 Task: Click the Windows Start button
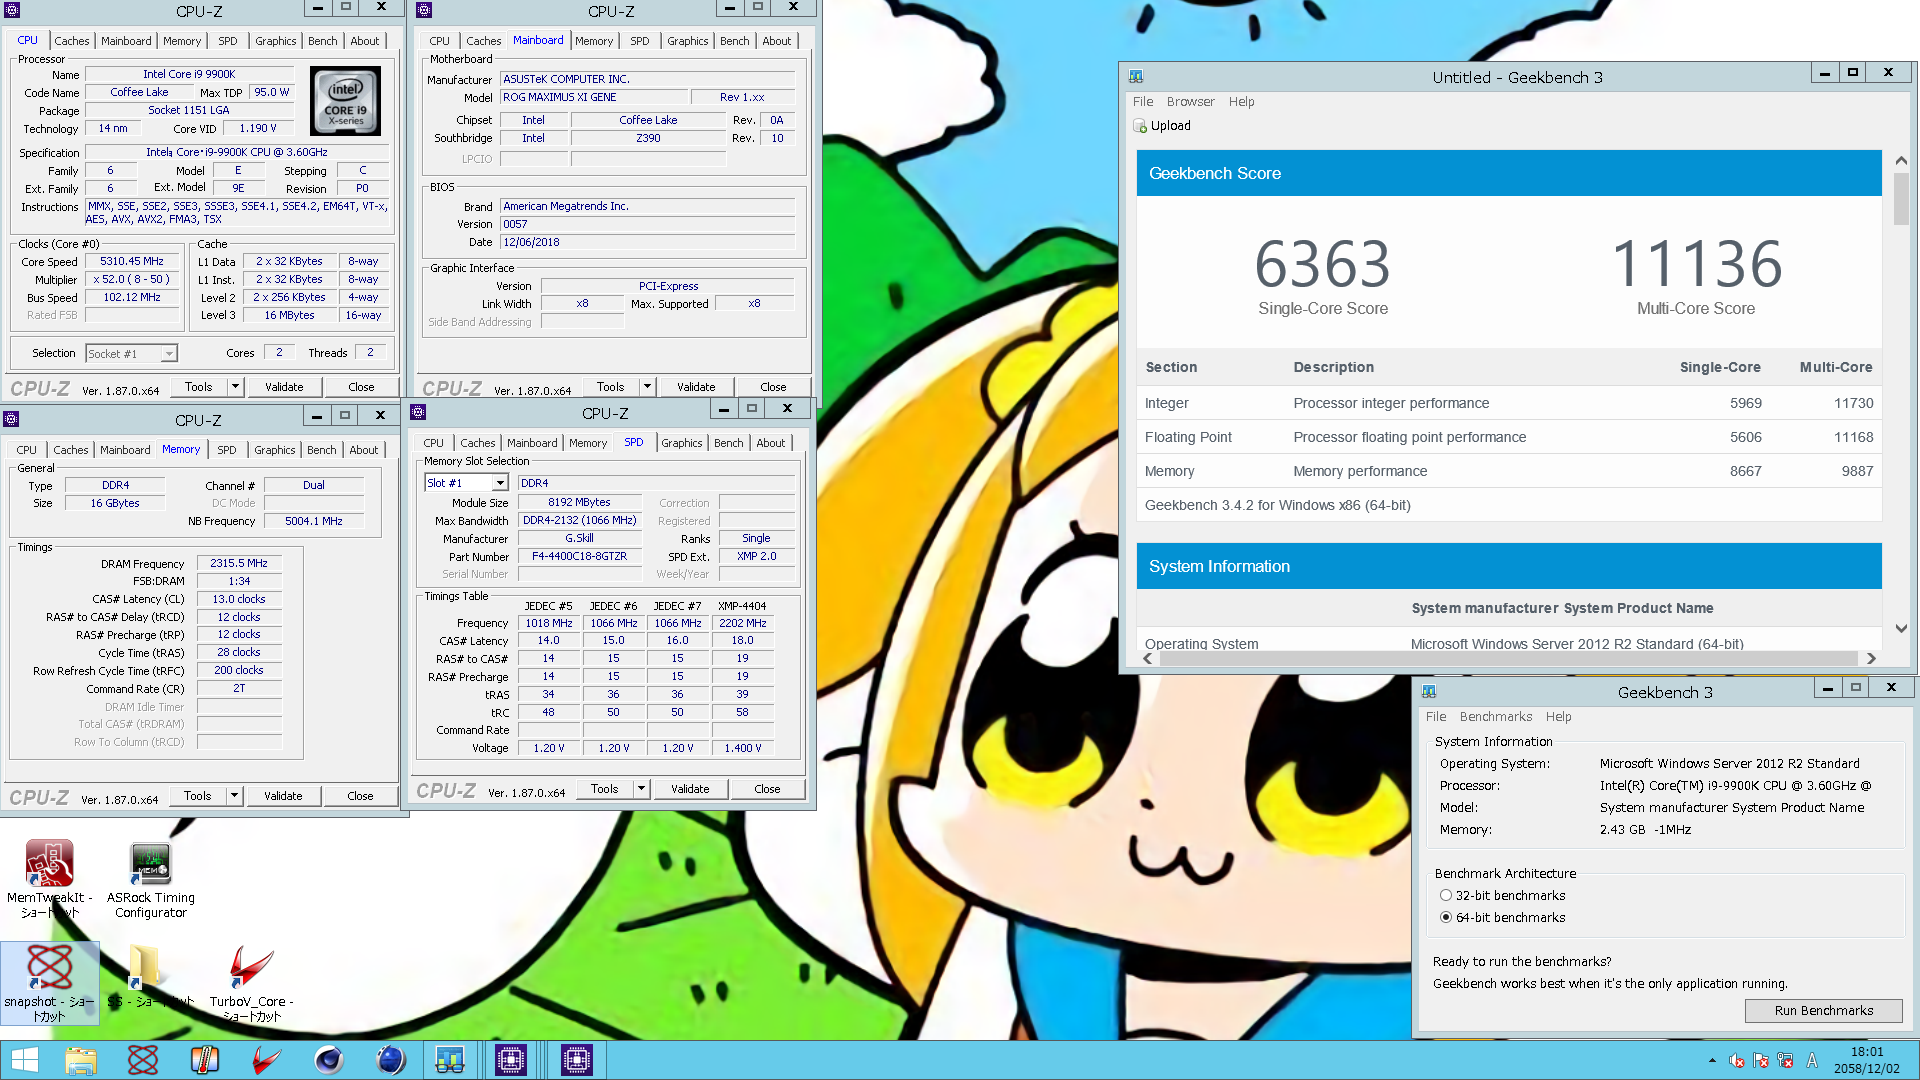point(24,1060)
